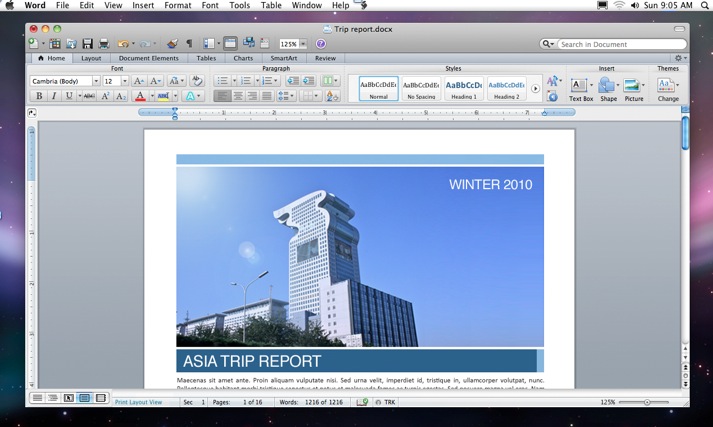Adjust the zoom slider in status bar
Viewport: 713px width, 427px height.
(x=648, y=401)
